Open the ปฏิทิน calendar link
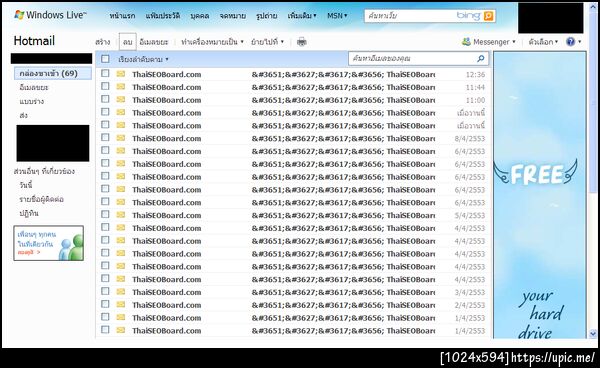This screenshot has width=600, height=368. 29,213
